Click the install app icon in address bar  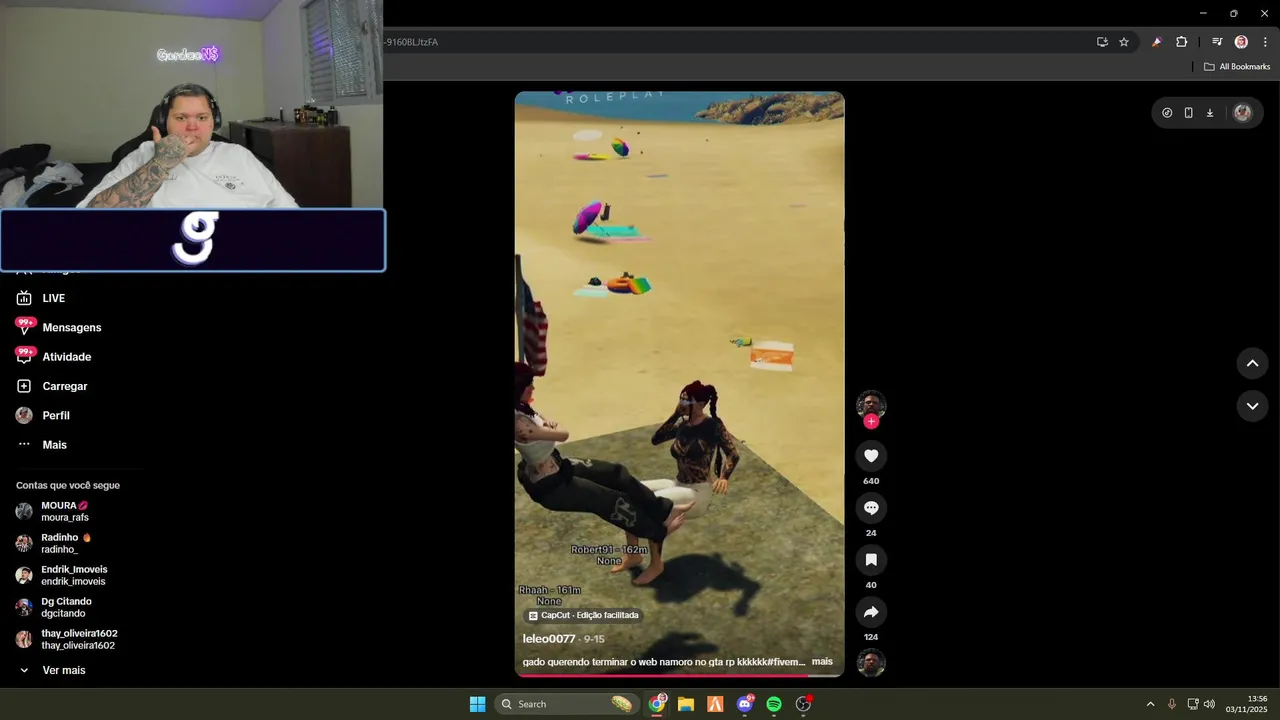coord(1102,42)
